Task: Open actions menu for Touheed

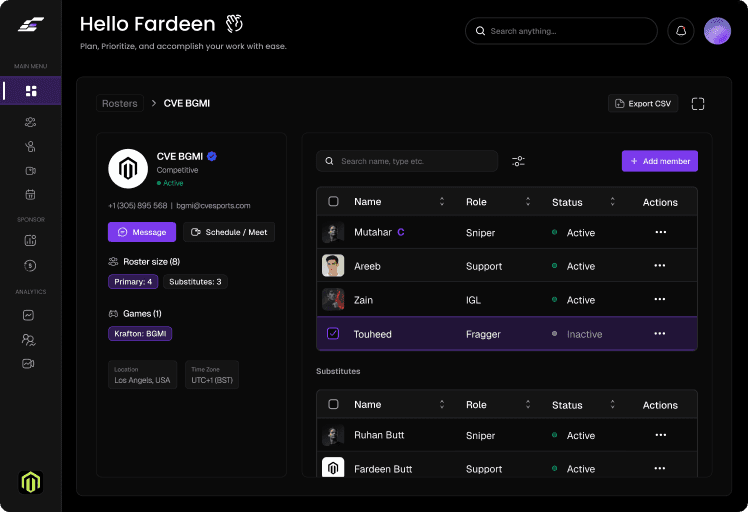Action: tap(660, 334)
